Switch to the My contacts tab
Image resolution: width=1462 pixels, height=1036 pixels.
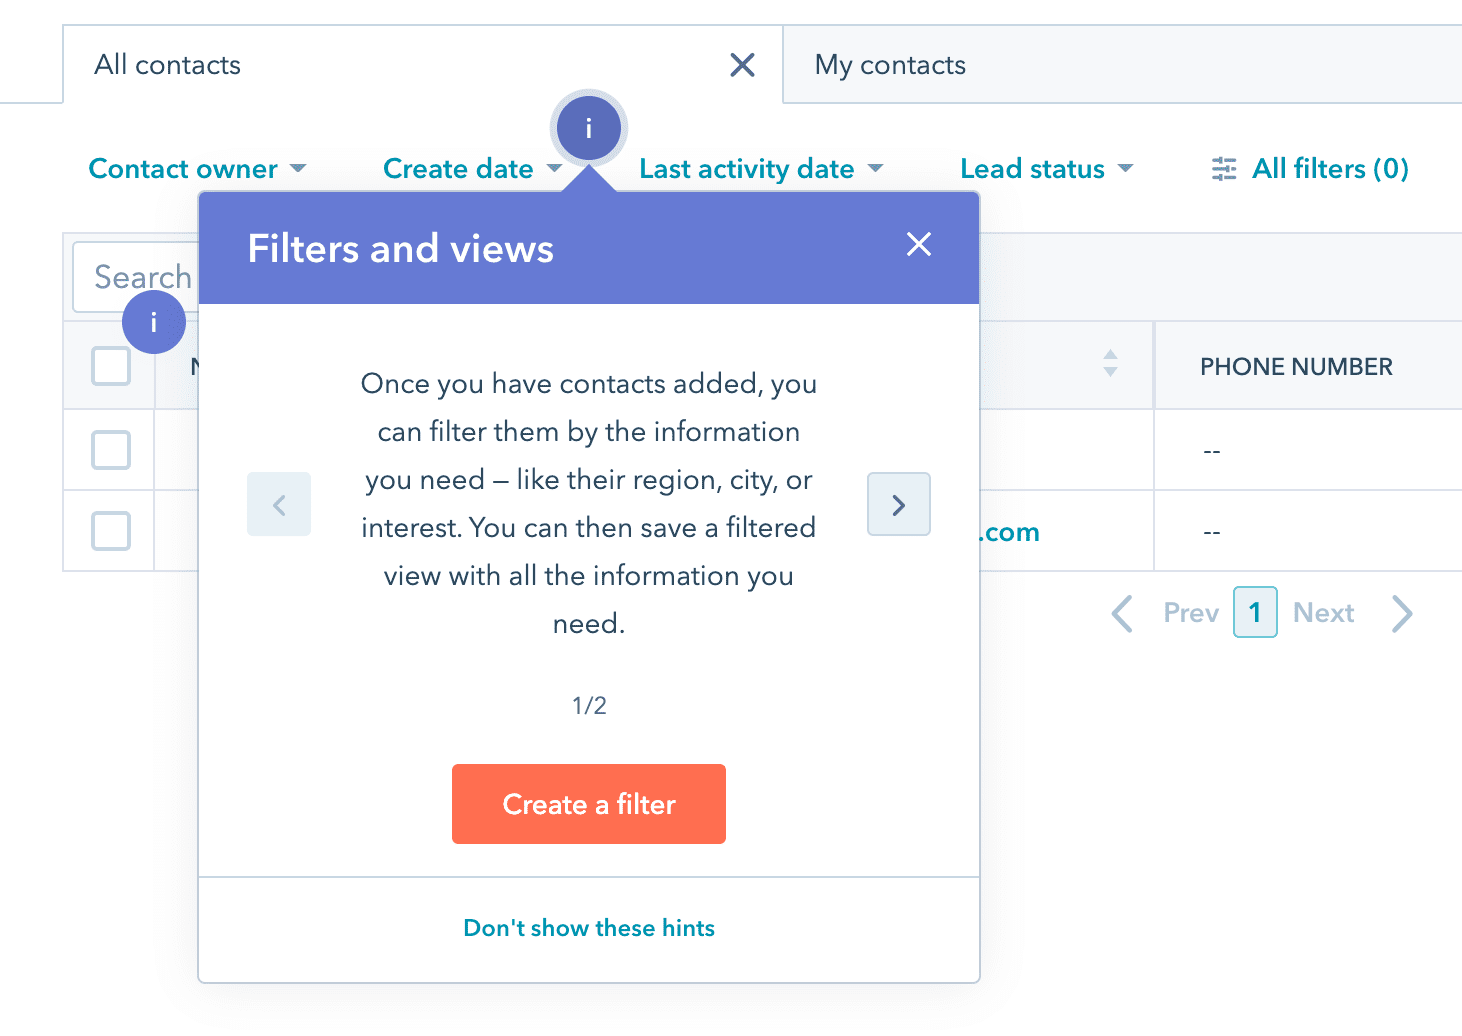tap(889, 64)
